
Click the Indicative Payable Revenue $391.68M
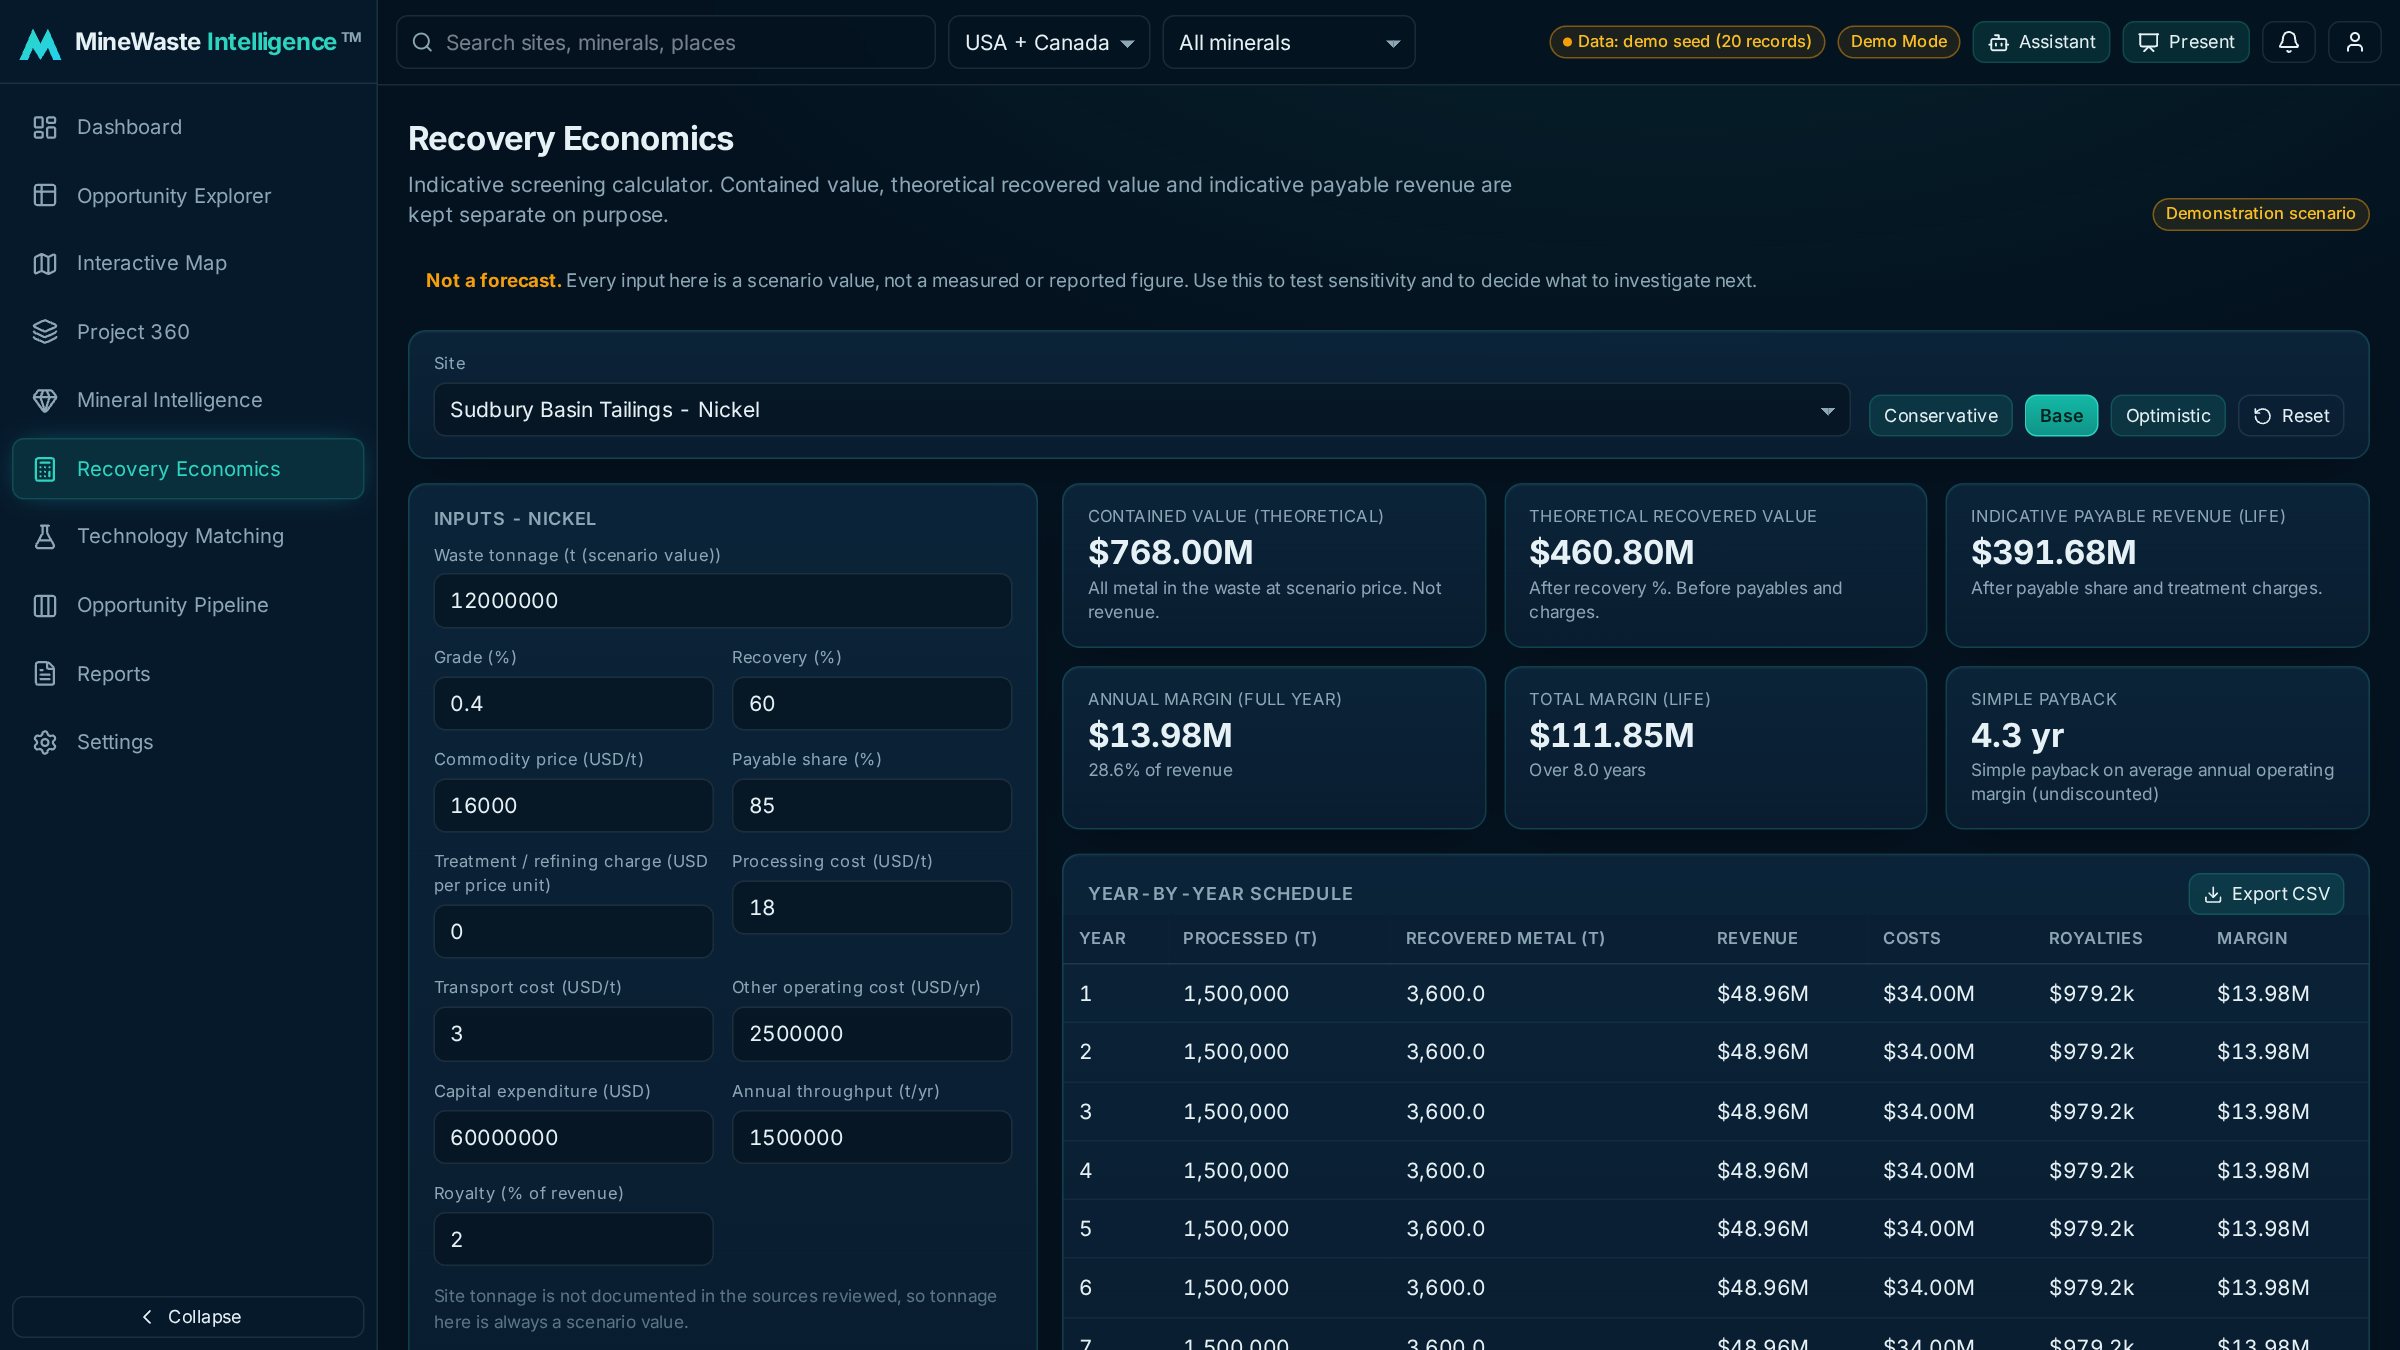click(2053, 552)
